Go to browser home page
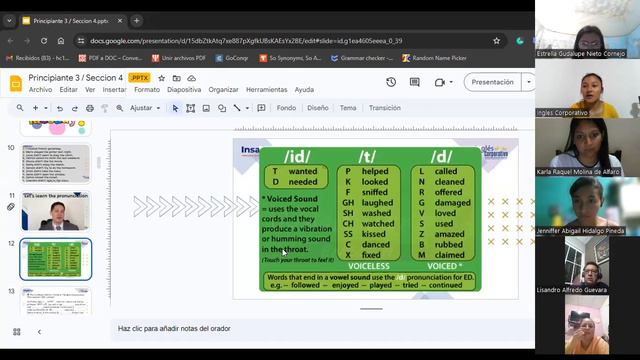 61,41
